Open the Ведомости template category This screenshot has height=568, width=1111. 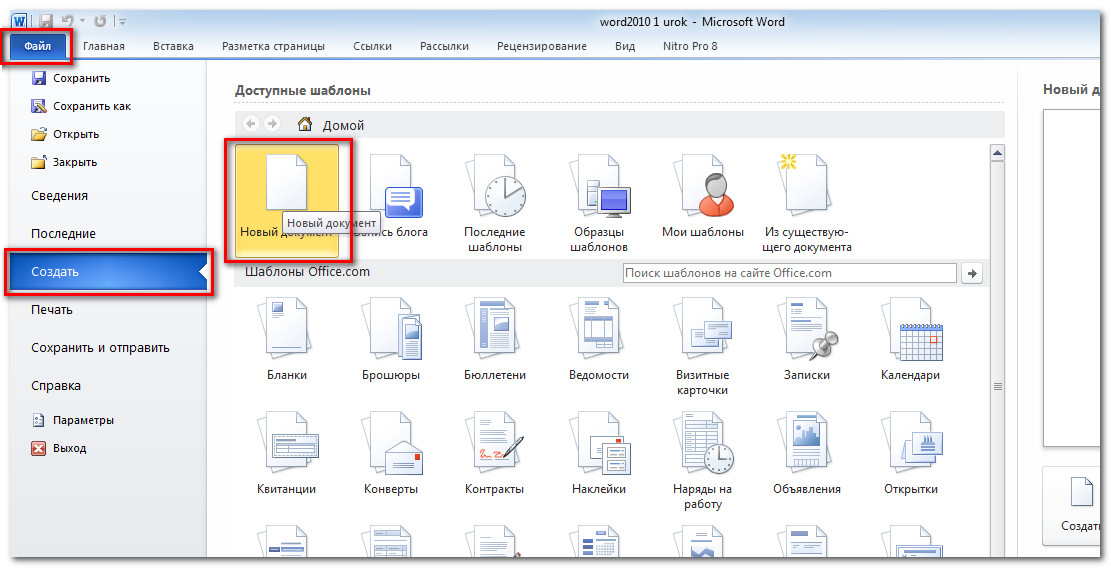[x=599, y=341]
